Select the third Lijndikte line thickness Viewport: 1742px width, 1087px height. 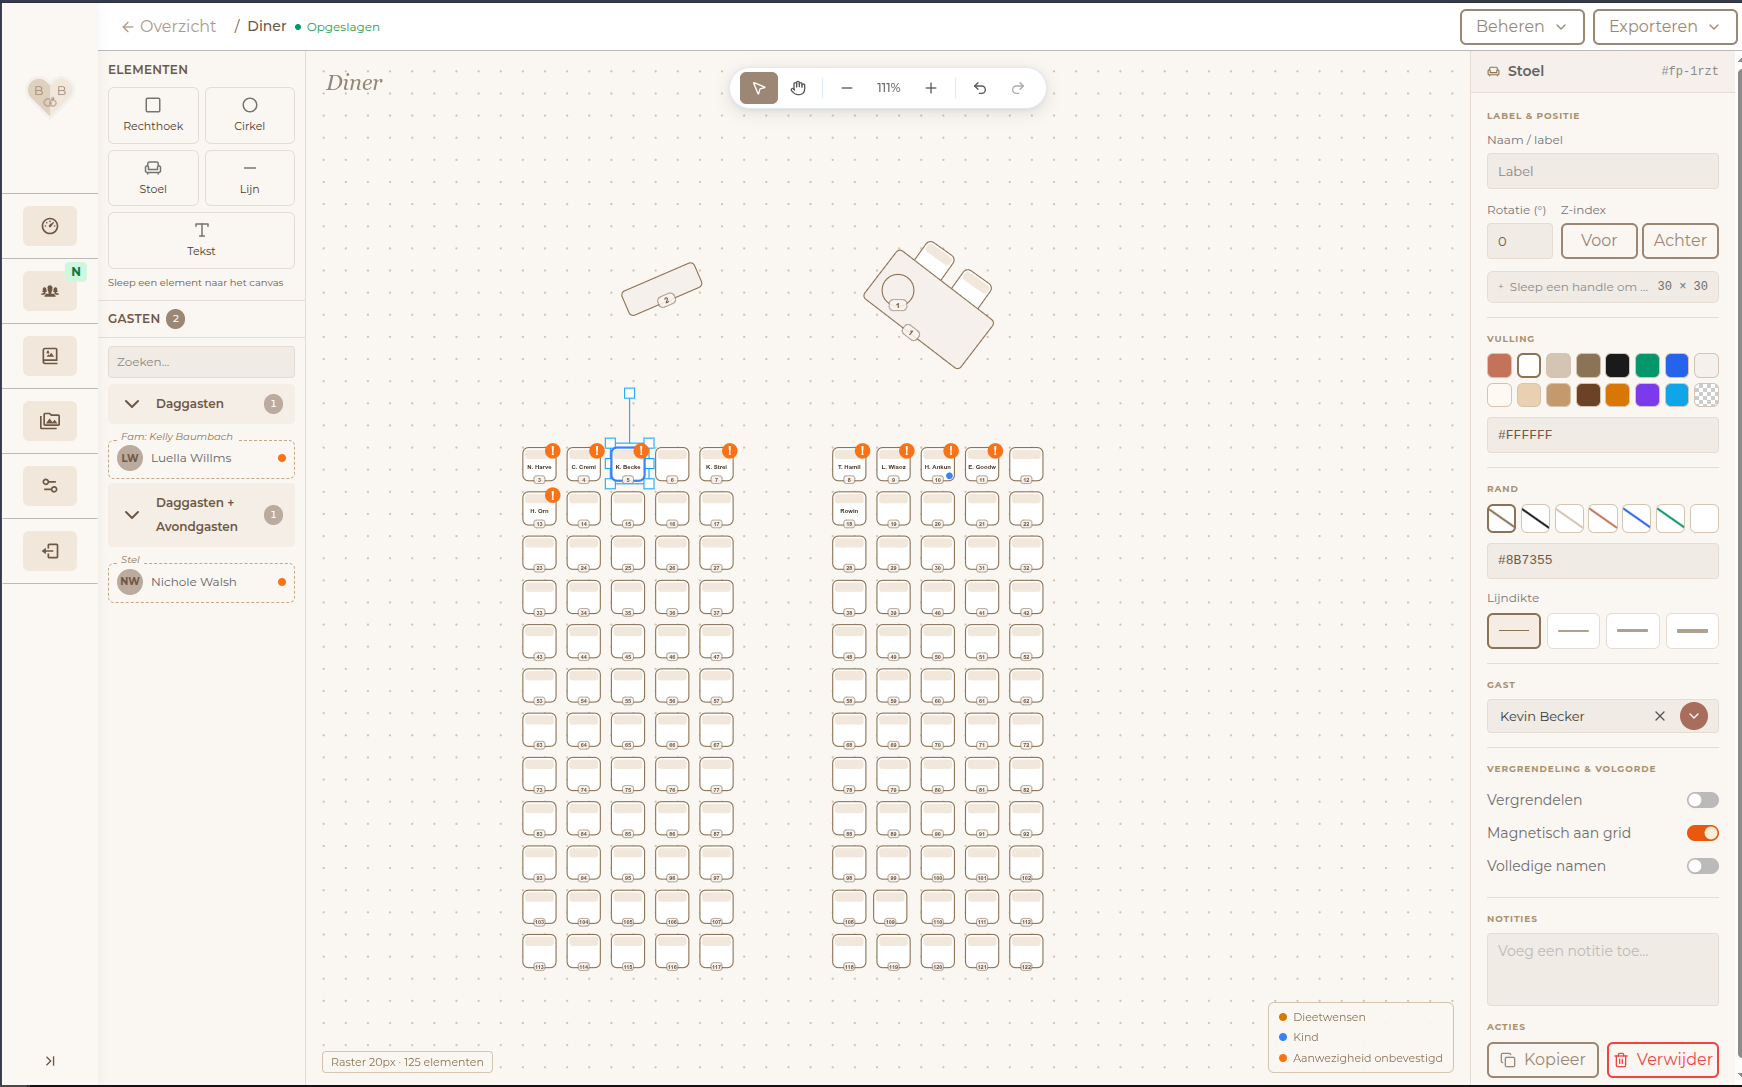pos(1632,631)
